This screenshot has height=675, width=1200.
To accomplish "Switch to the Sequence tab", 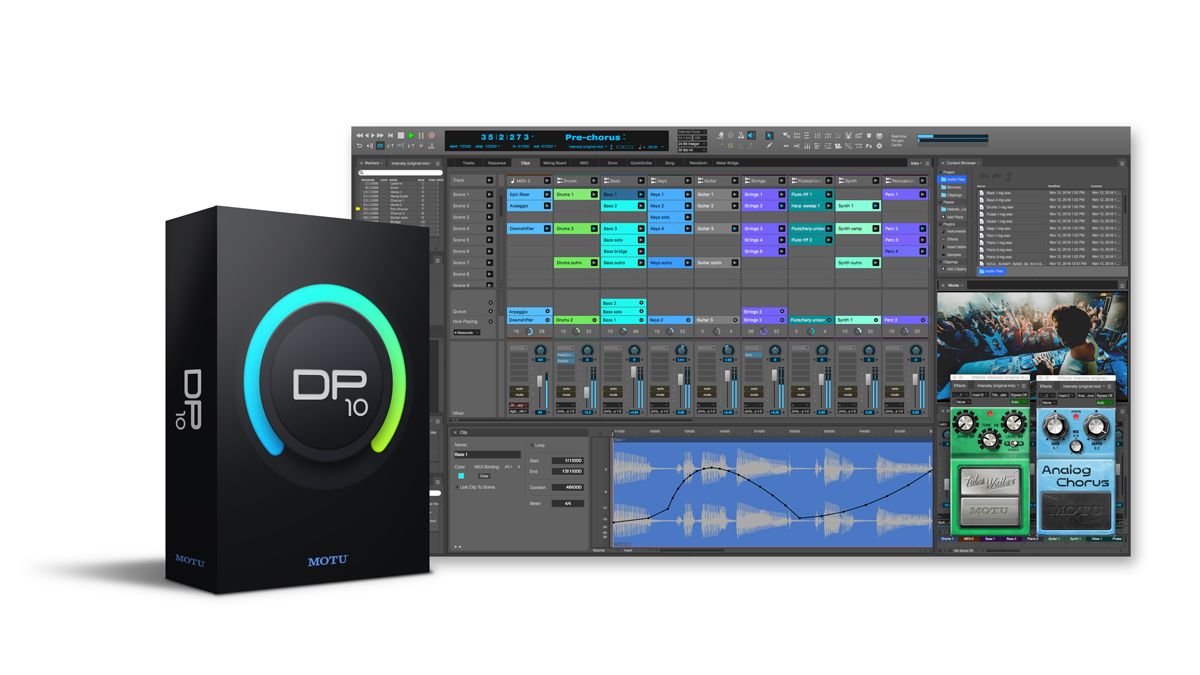I will [497, 163].
